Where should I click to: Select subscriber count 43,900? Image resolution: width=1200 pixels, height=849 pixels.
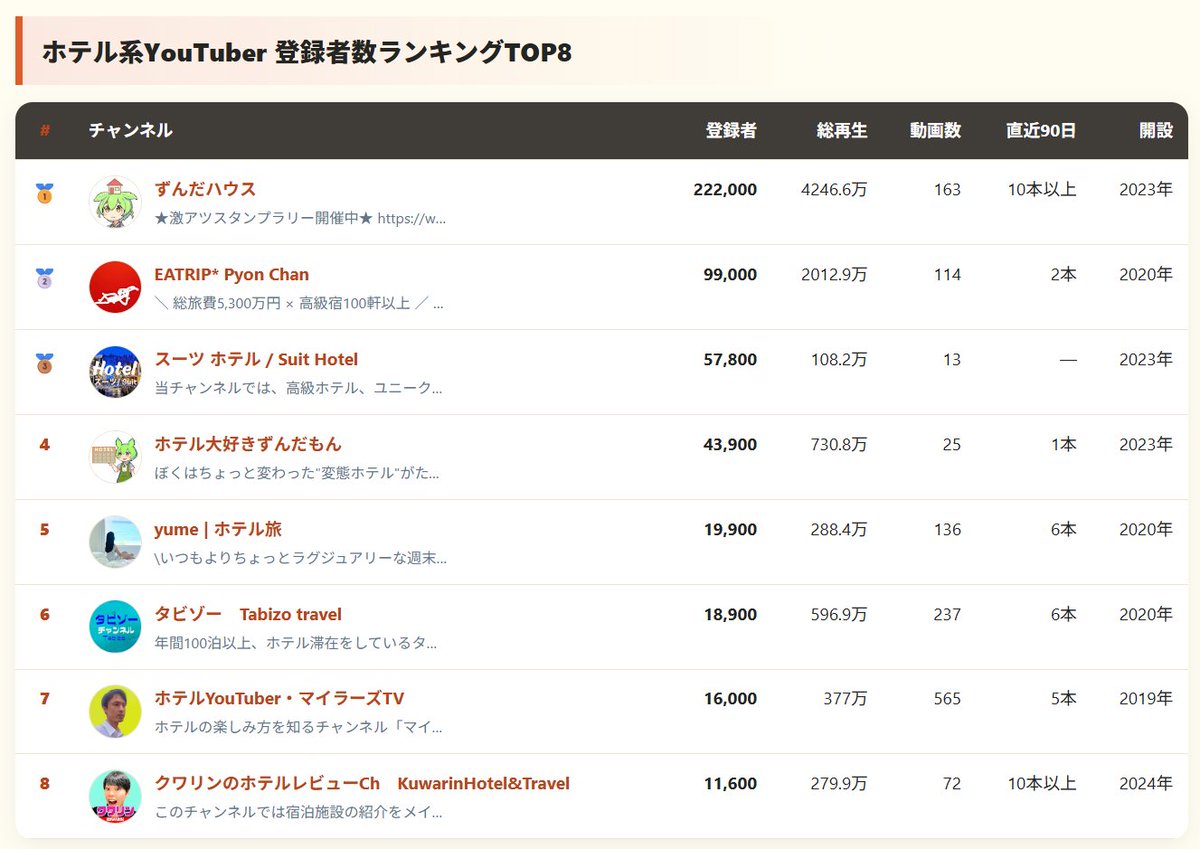point(730,444)
